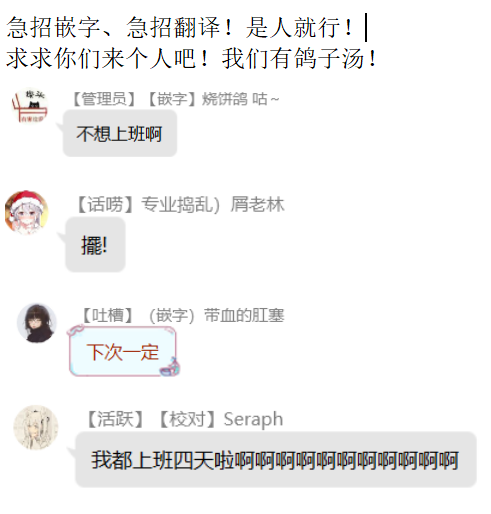Image resolution: width=491 pixels, height=514 pixels.
Task: Open Seraph's sketch avatar
Action: (36, 427)
